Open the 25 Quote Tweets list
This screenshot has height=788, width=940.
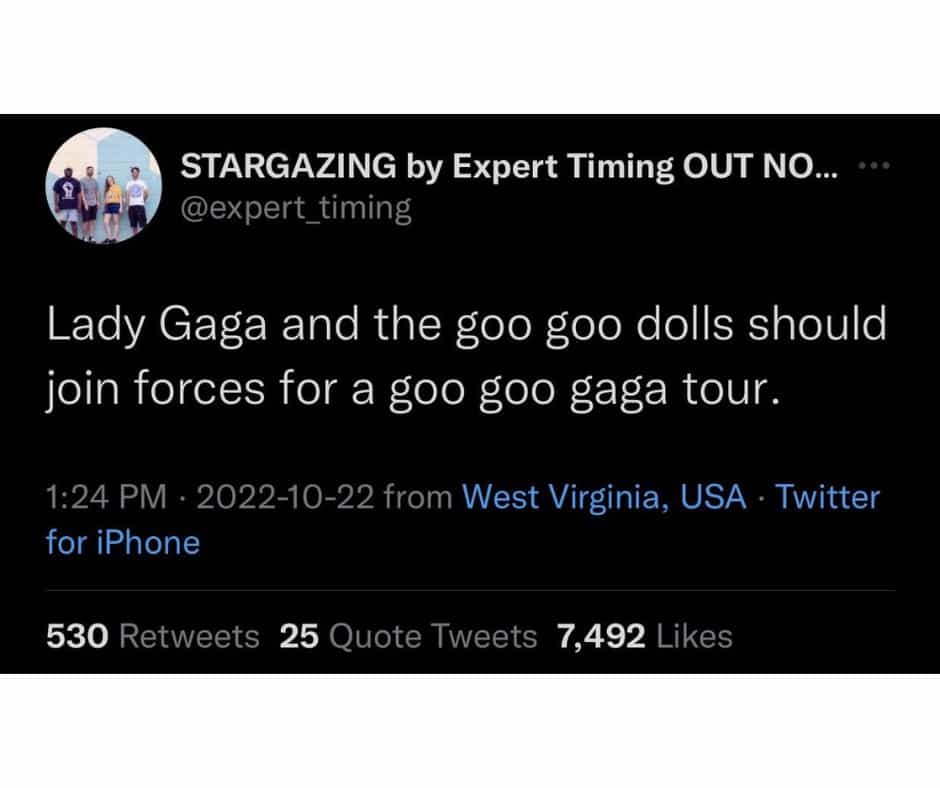click(x=408, y=636)
